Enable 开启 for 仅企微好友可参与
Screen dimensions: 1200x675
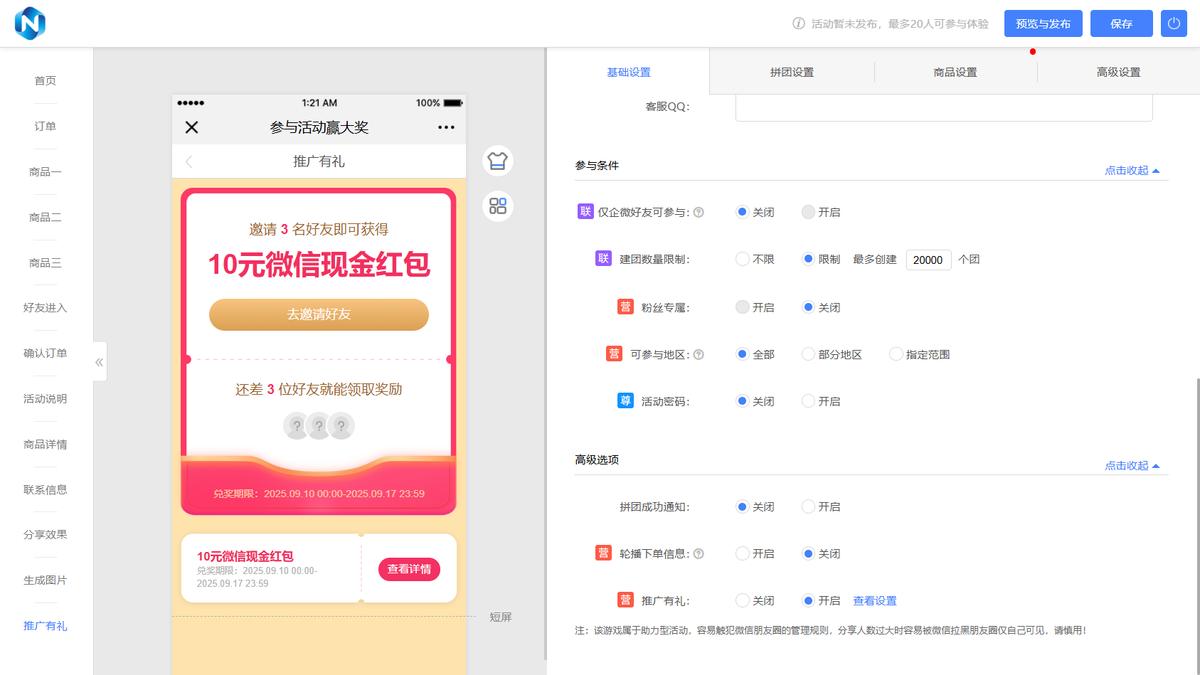click(x=808, y=212)
